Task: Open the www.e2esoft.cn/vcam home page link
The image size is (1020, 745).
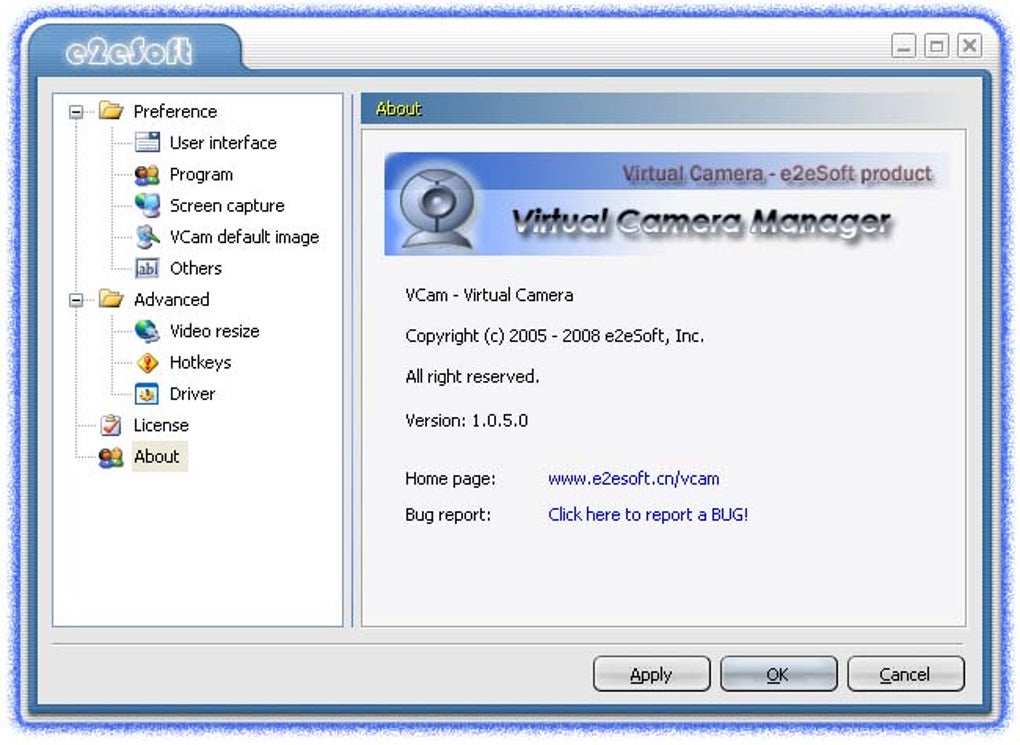Action: click(634, 479)
